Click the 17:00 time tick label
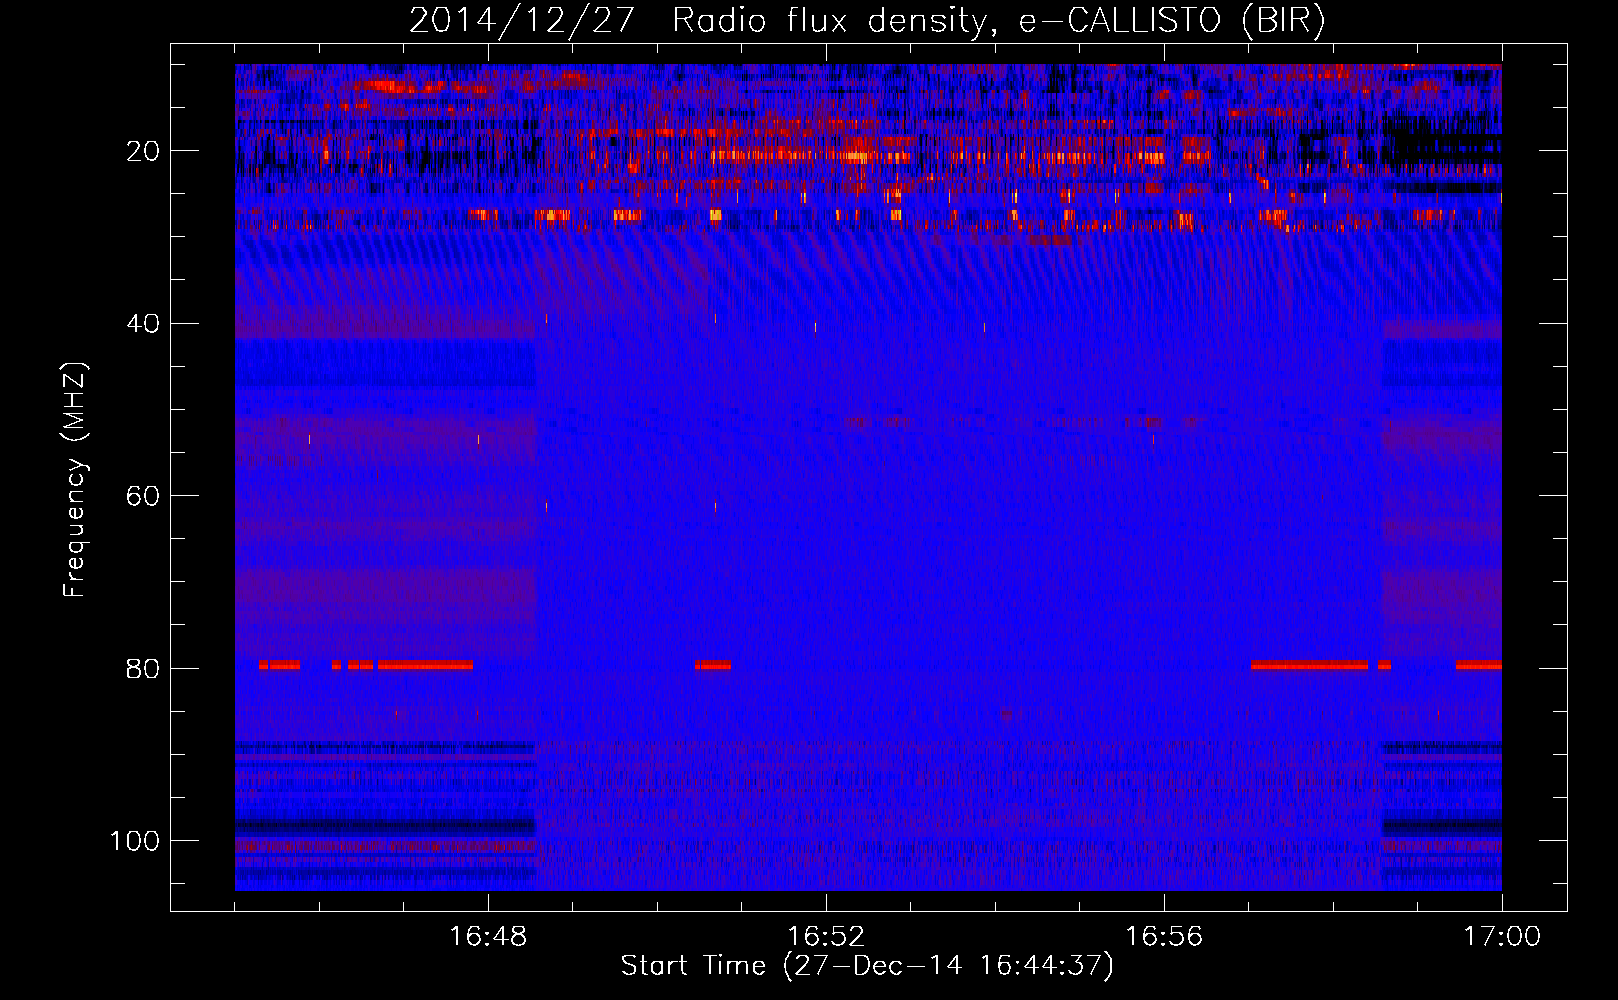This screenshot has height=1000, width=1618. (x=1502, y=937)
